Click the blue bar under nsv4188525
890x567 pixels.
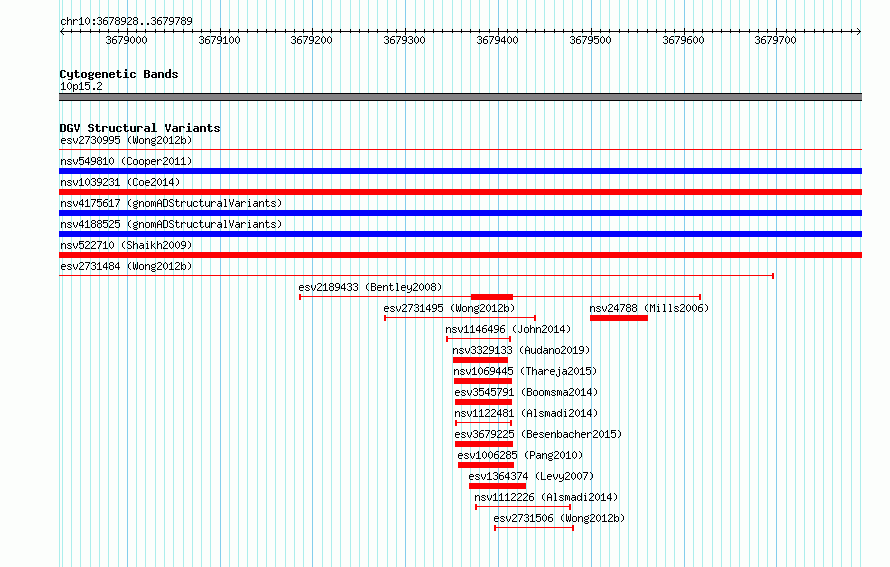pyautogui.click(x=460, y=234)
